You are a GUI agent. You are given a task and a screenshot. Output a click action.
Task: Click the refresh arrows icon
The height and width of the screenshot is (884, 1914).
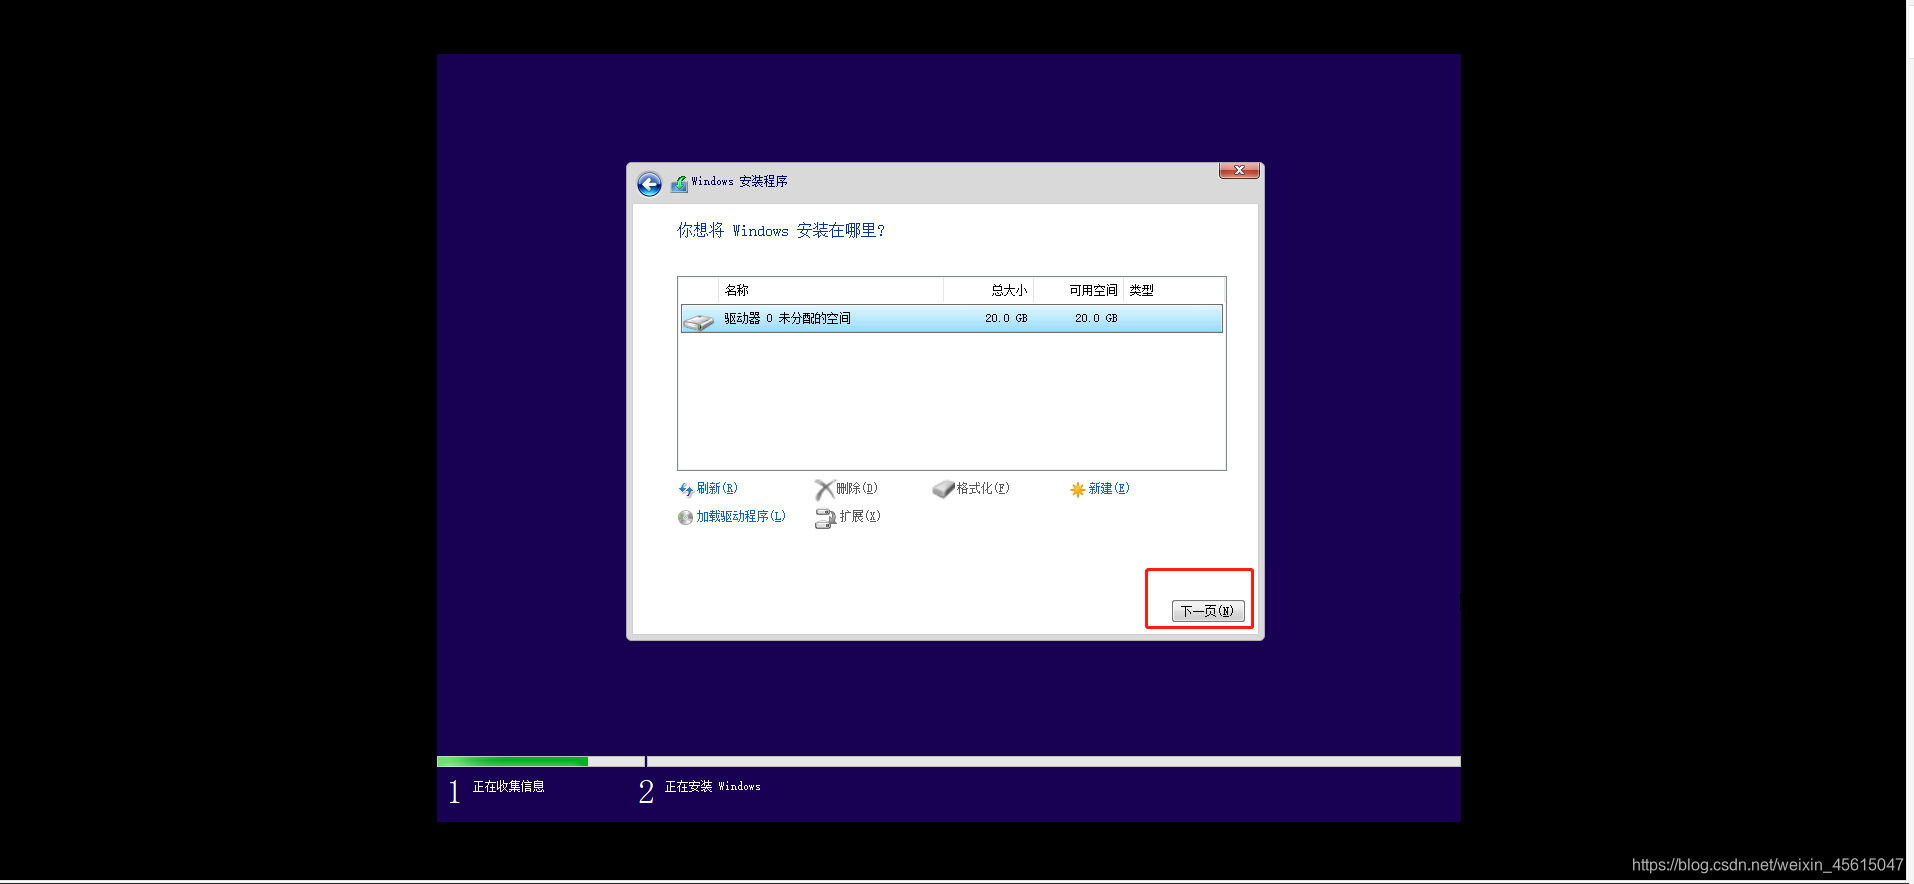click(x=686, y=490)
